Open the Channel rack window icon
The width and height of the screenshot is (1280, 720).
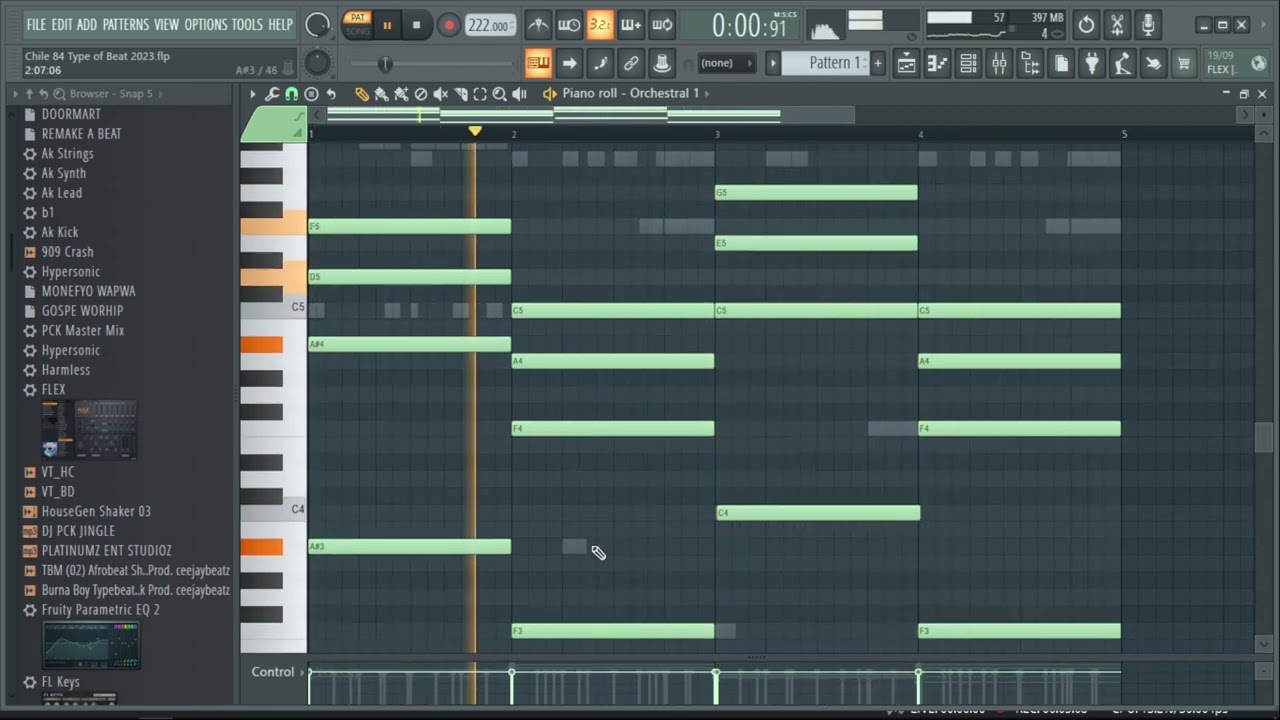pyautogui.click(x=968, y=64)
